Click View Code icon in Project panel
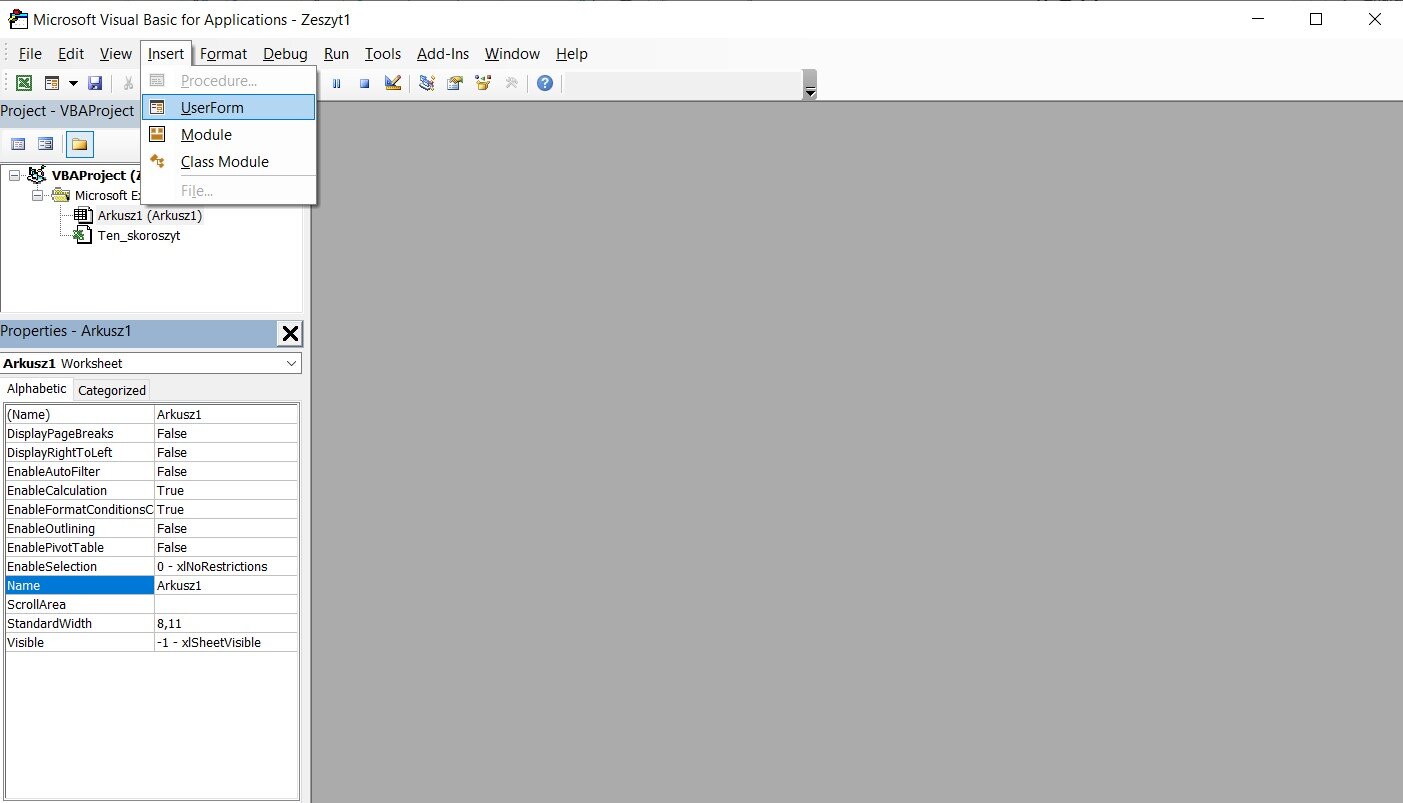The width and height of the screenshot is (1403, 803). click(18, 144)
